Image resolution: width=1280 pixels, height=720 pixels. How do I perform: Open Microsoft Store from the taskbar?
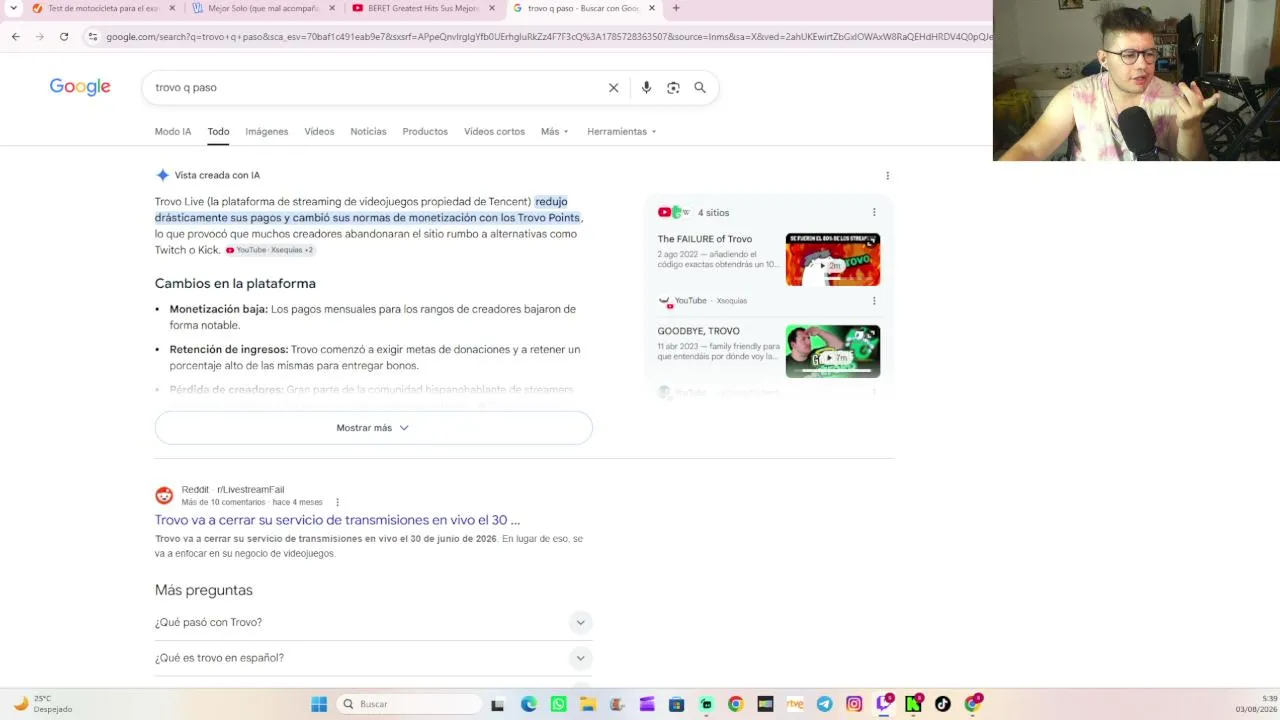point(676,704)
